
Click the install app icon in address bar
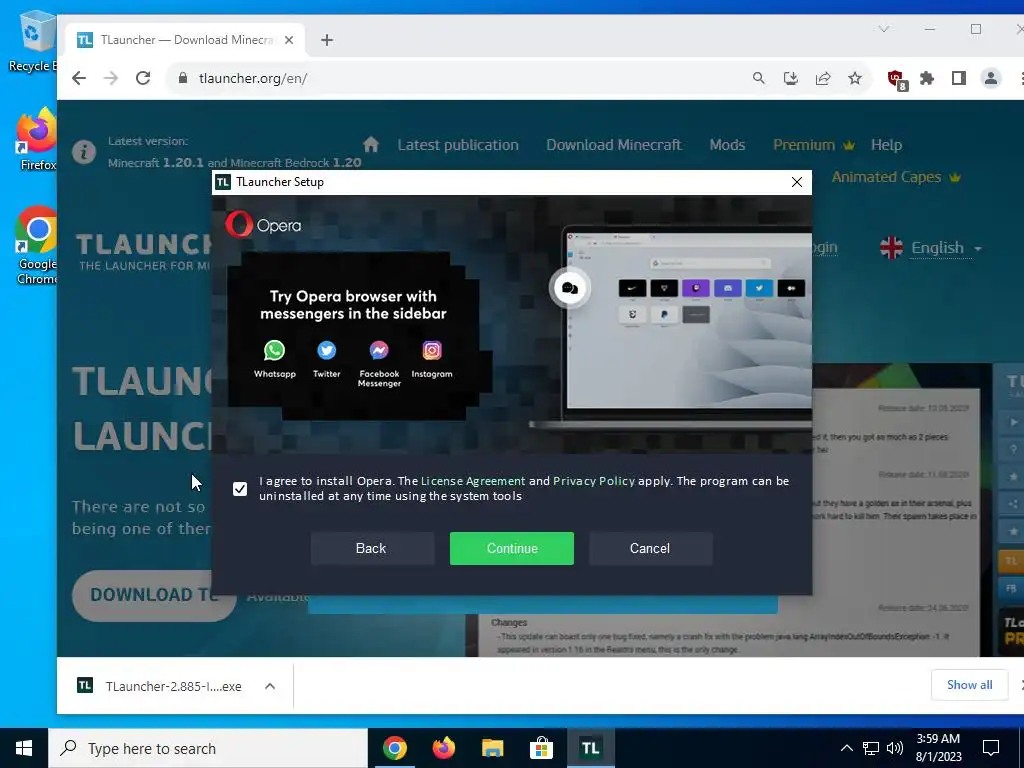pyautogui.click(x=791, y=78)
